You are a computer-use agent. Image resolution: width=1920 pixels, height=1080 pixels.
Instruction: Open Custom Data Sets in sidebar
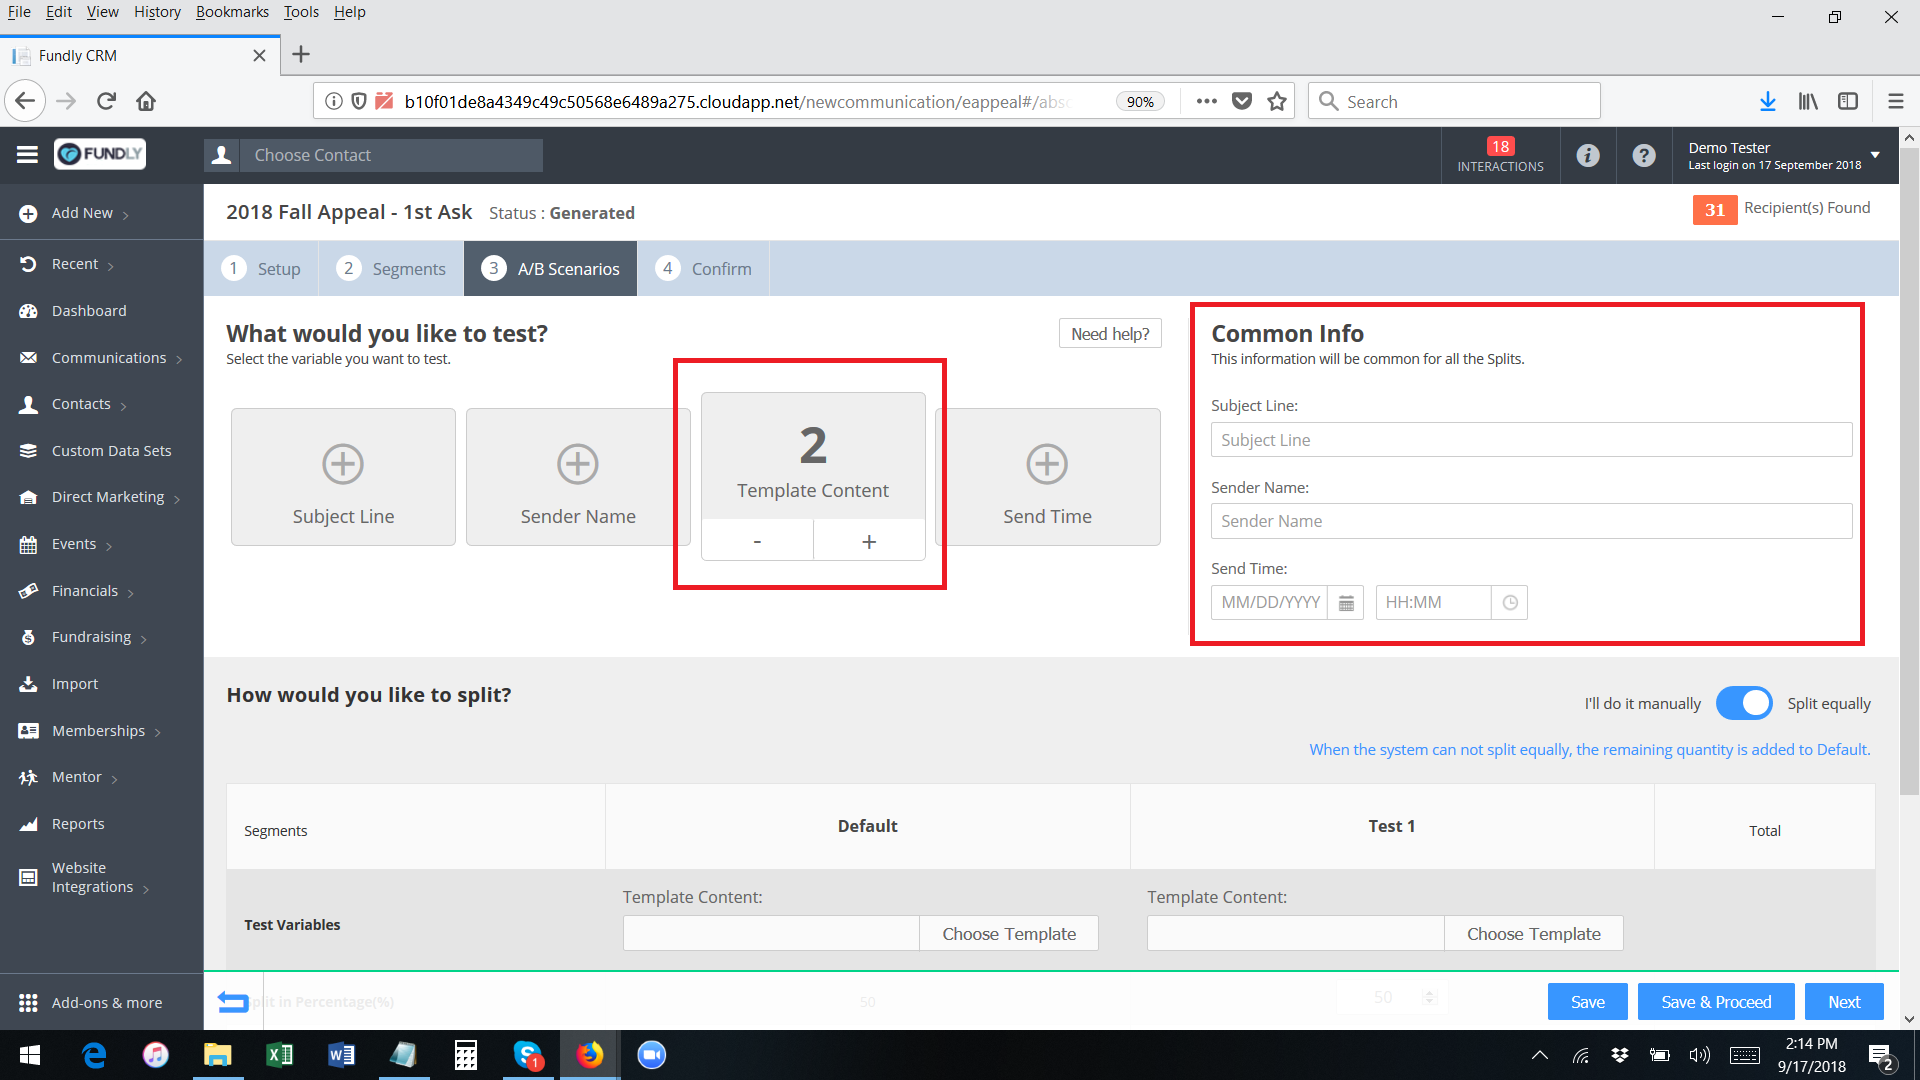(x=111, y=451)
